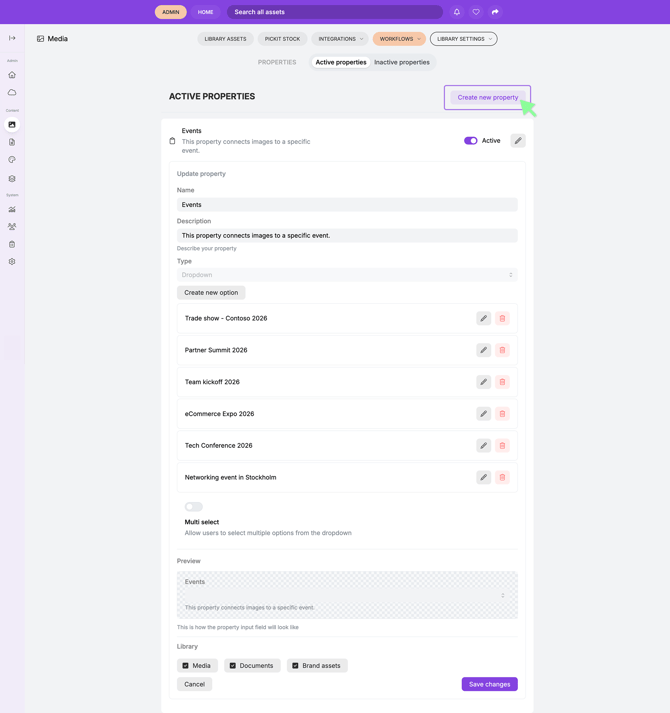This screenshot has width=670, height=713.
Task: Go to the Library Assets tab
Action: click(225, 39)
